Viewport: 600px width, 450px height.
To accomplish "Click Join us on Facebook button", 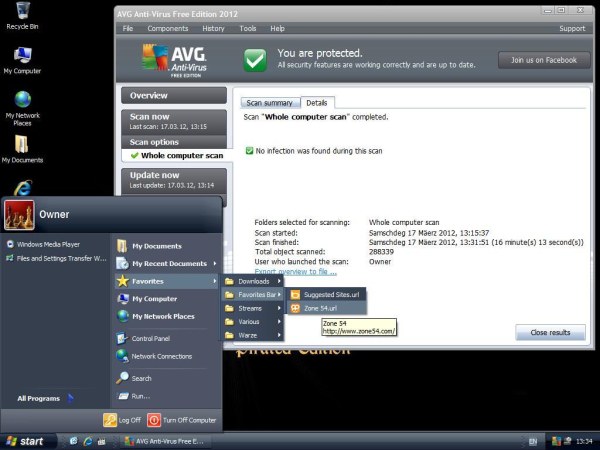I will tap(544, 60).
